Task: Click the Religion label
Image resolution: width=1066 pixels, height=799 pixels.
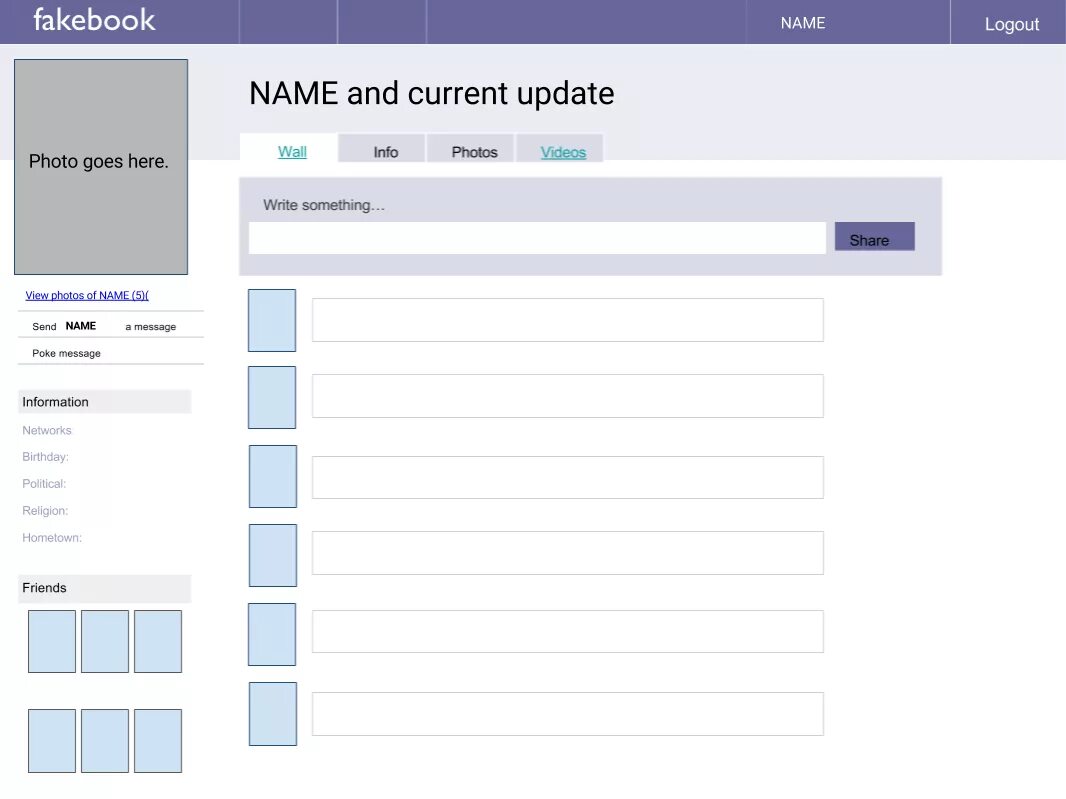Action: (45, 511)
